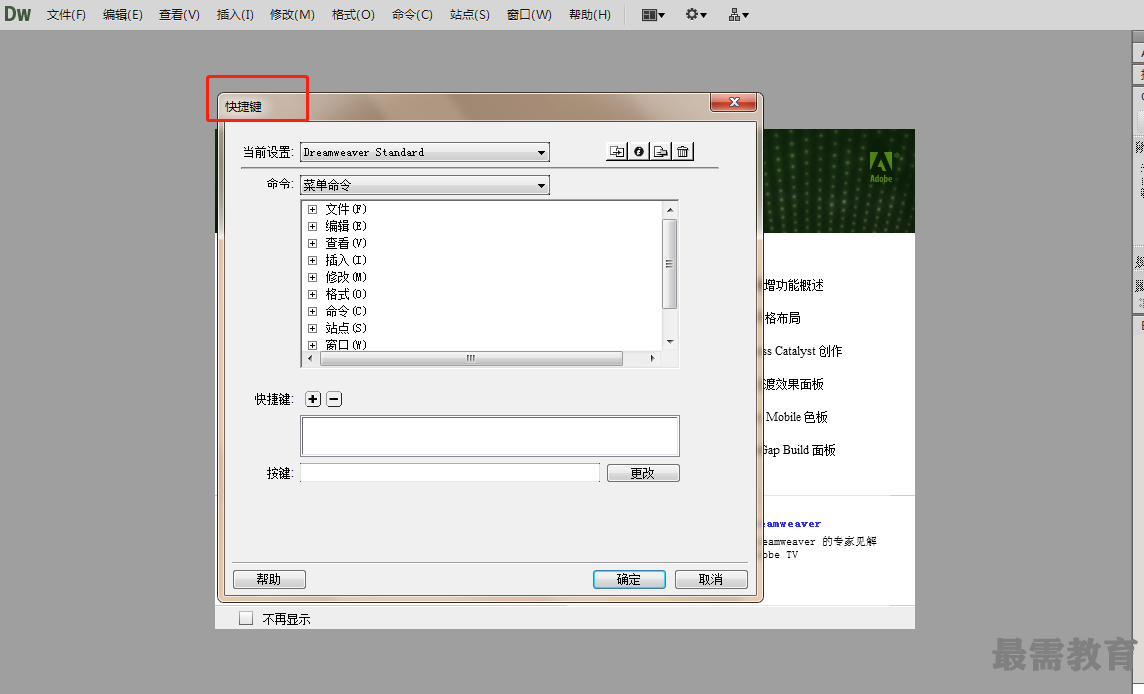Click the 帮助 button in dialog
The image size is (1144, 694).
coord(268,579)
